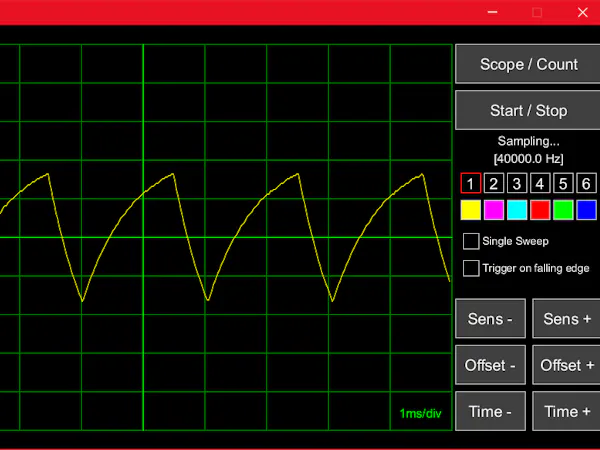Select channel 6

point(586,183)
